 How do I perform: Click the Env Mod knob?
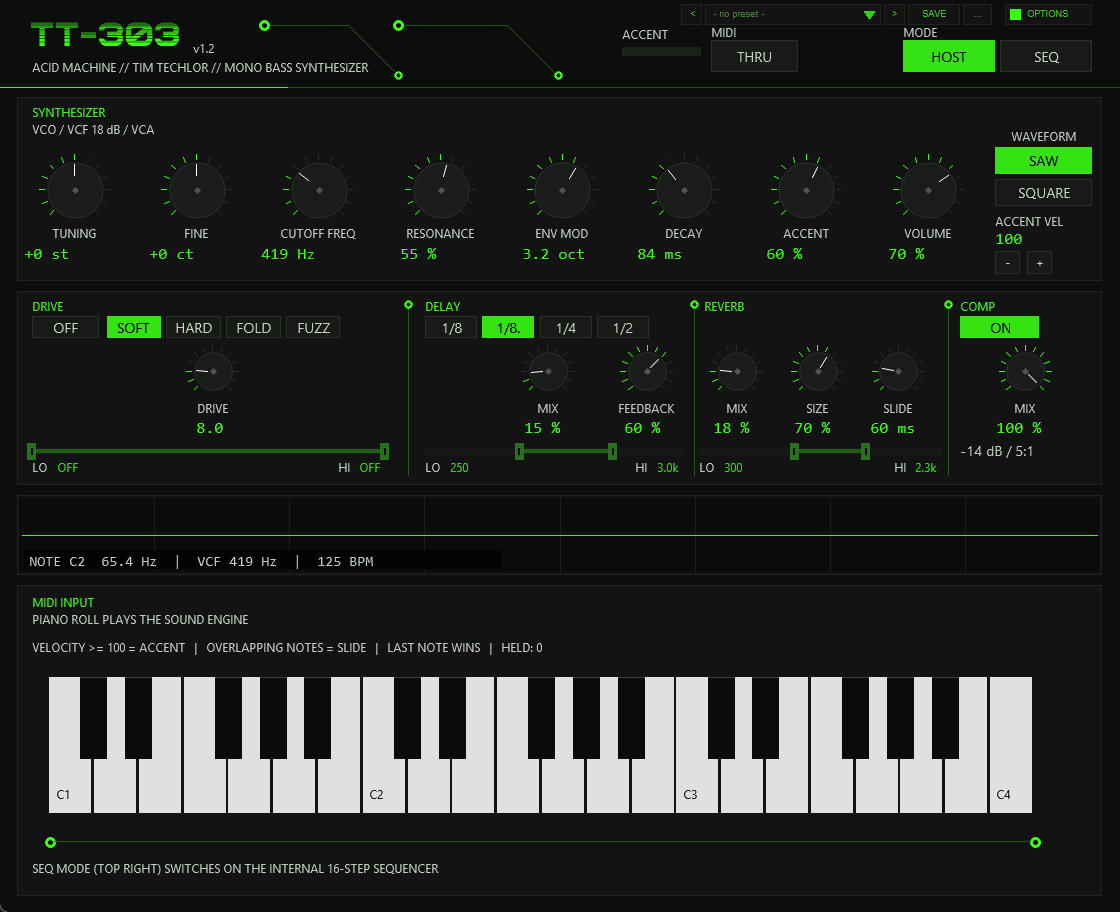(x=562, y=191)
